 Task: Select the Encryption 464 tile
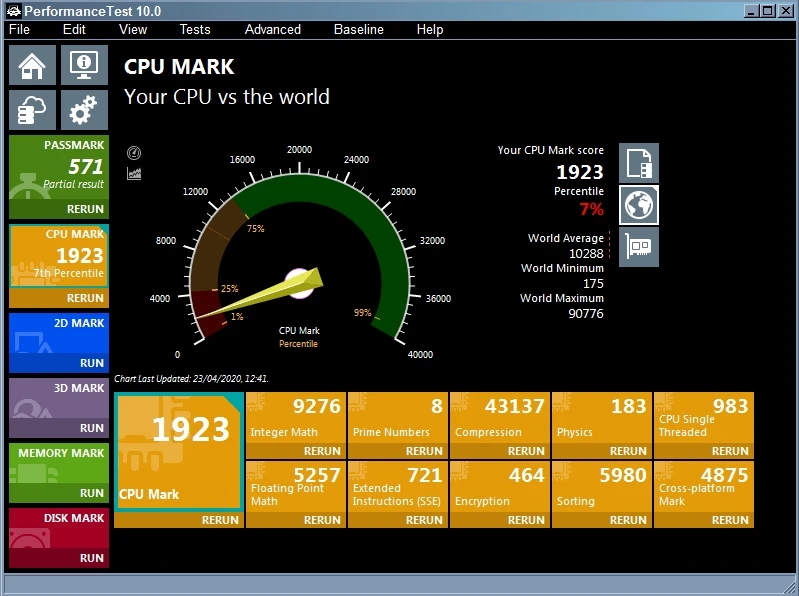(500, 487)
